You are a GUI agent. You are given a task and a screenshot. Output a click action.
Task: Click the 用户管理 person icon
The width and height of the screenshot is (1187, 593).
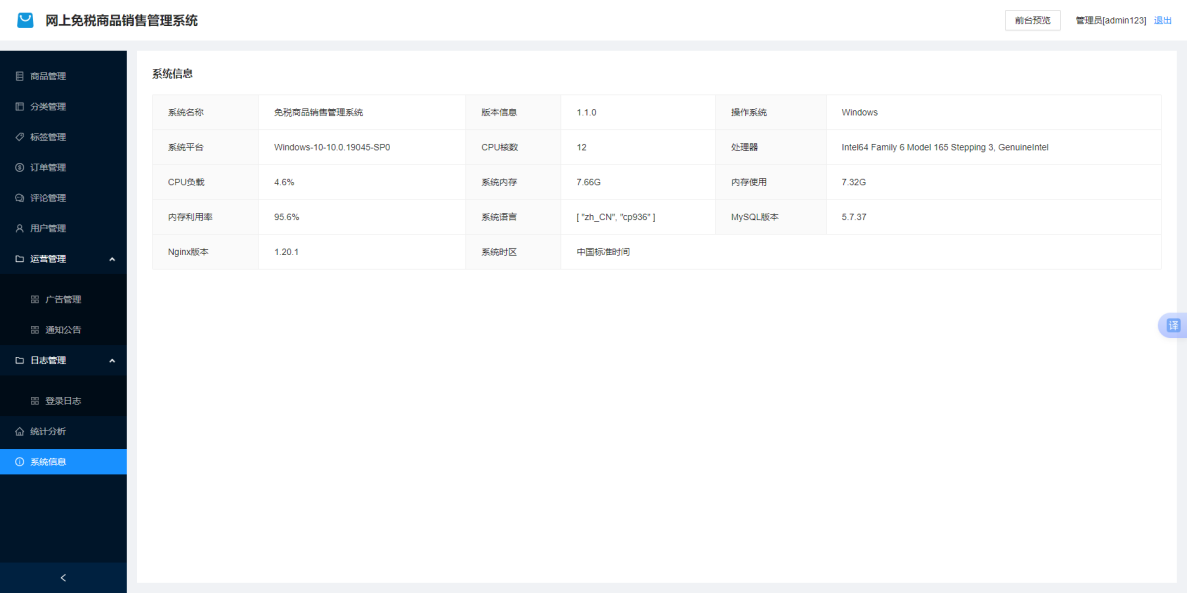point(20,228)
